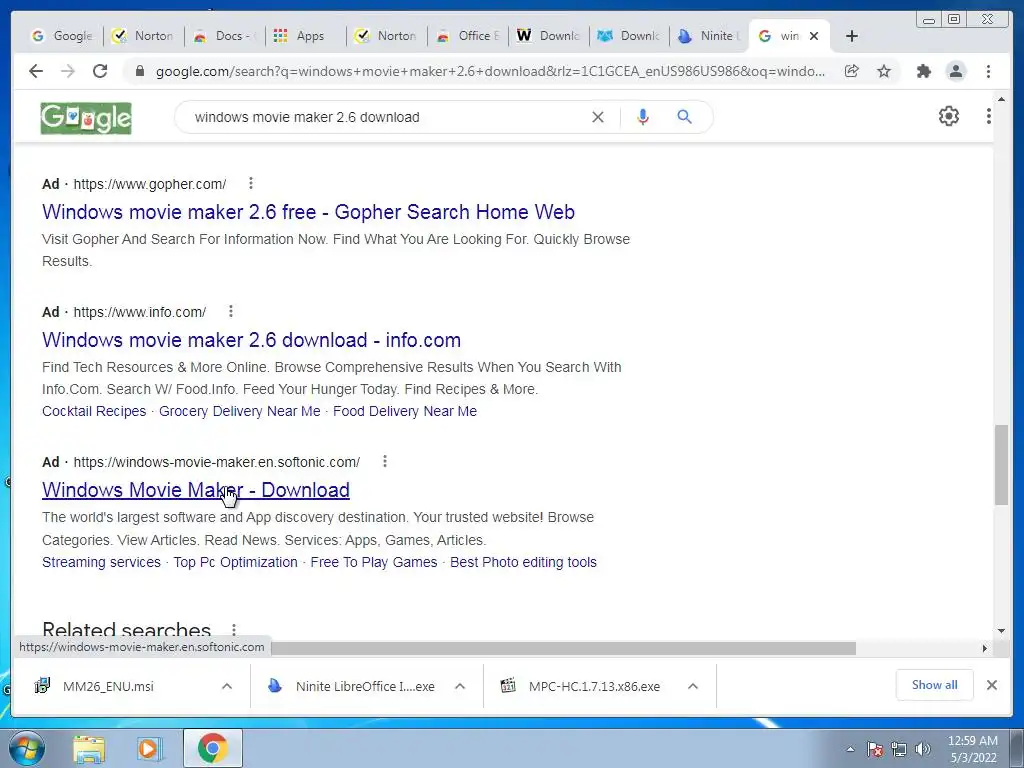
Task: Go back to the previous page
Action: coord(36,71)
